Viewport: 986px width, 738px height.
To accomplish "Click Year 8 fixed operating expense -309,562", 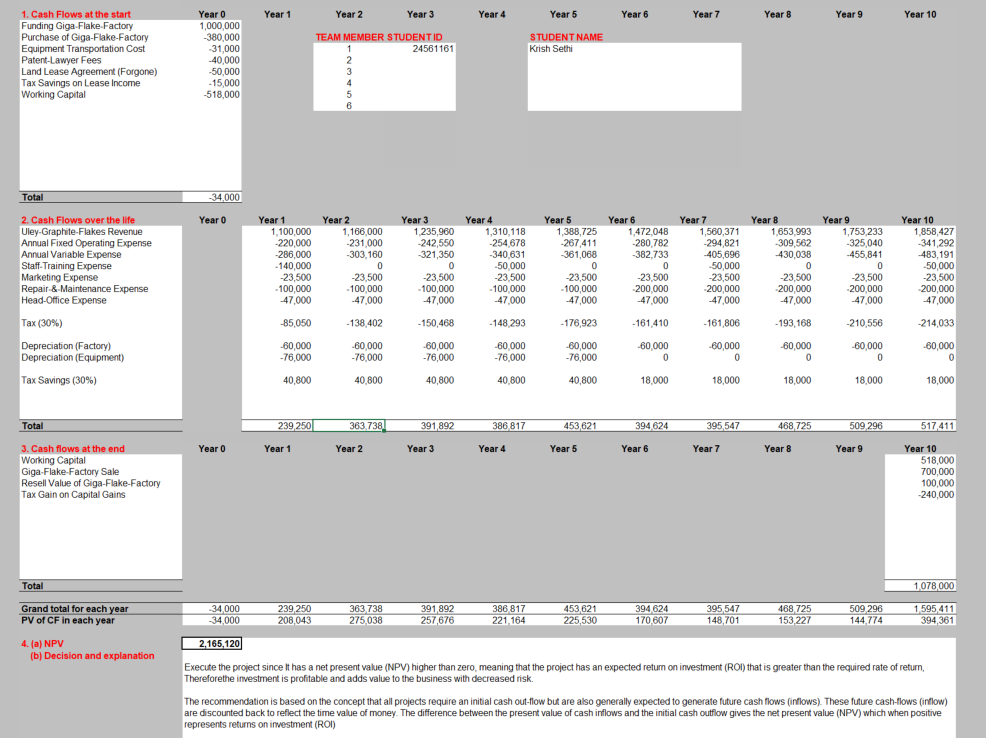I will coord(793,243).
